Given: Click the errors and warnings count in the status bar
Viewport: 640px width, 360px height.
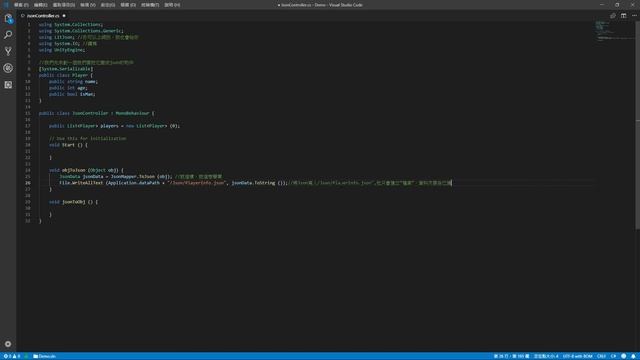Looking at the screenshot, I should 12,356.
